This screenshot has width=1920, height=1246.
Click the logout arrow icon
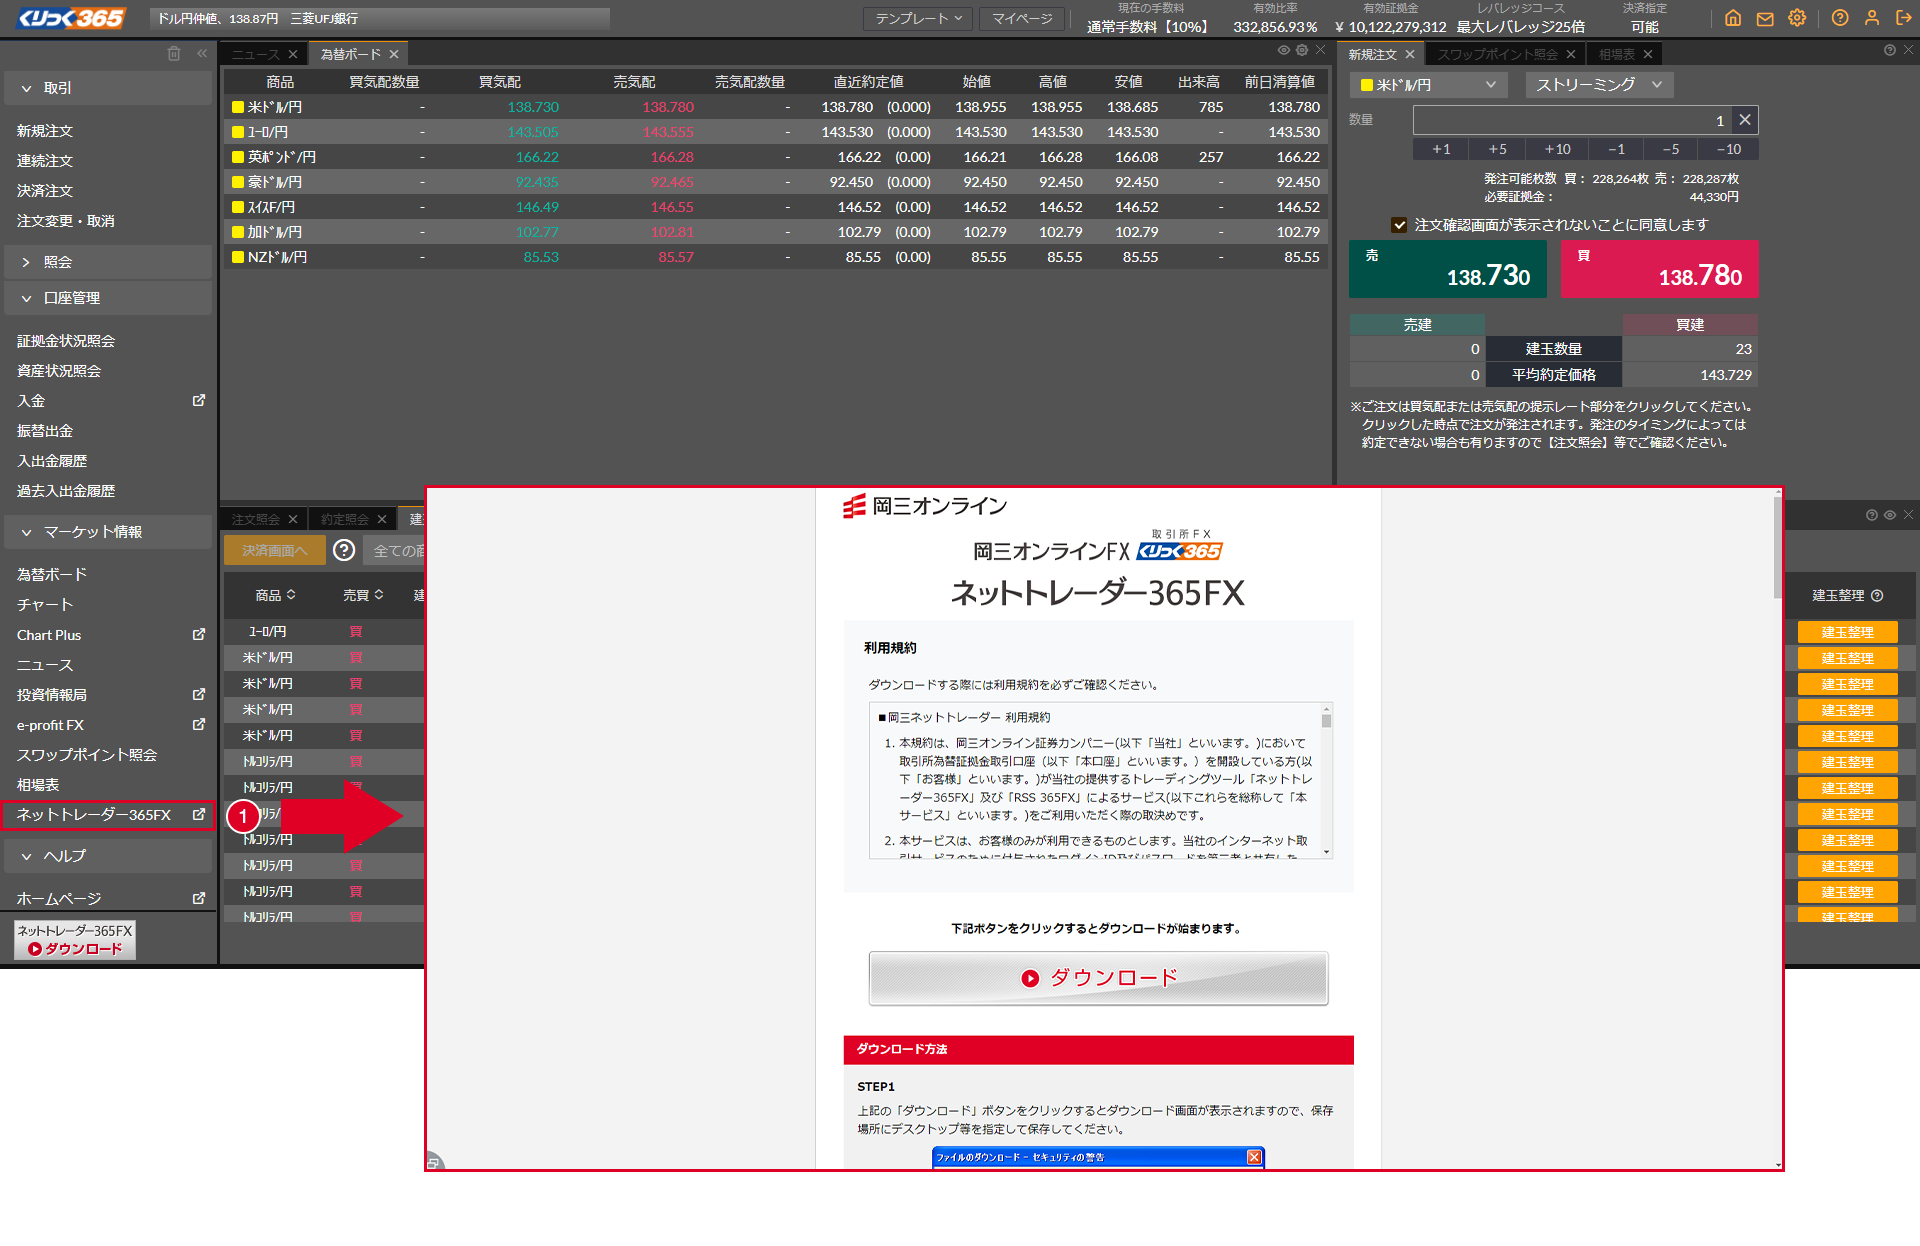click(1904, 18)
